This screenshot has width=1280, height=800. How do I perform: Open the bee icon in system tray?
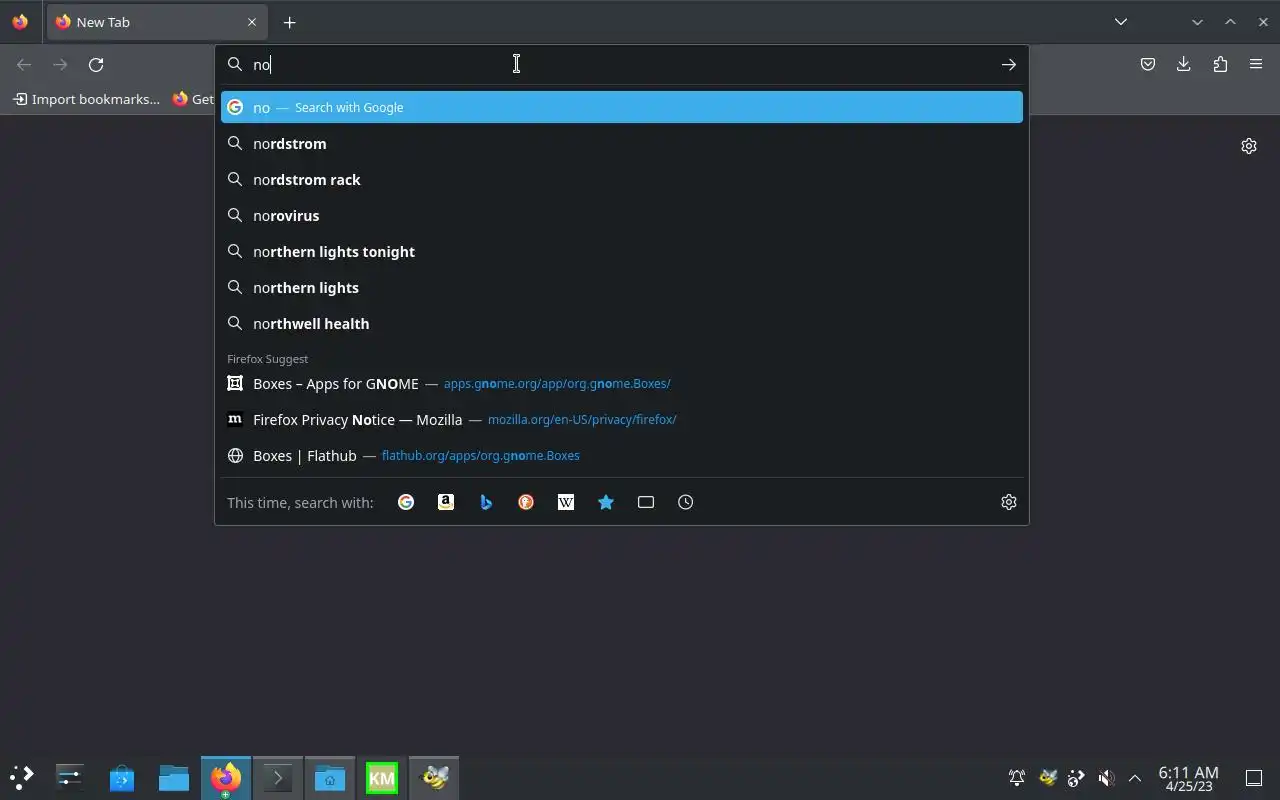pyautogui.click(x=1047, y=777)
